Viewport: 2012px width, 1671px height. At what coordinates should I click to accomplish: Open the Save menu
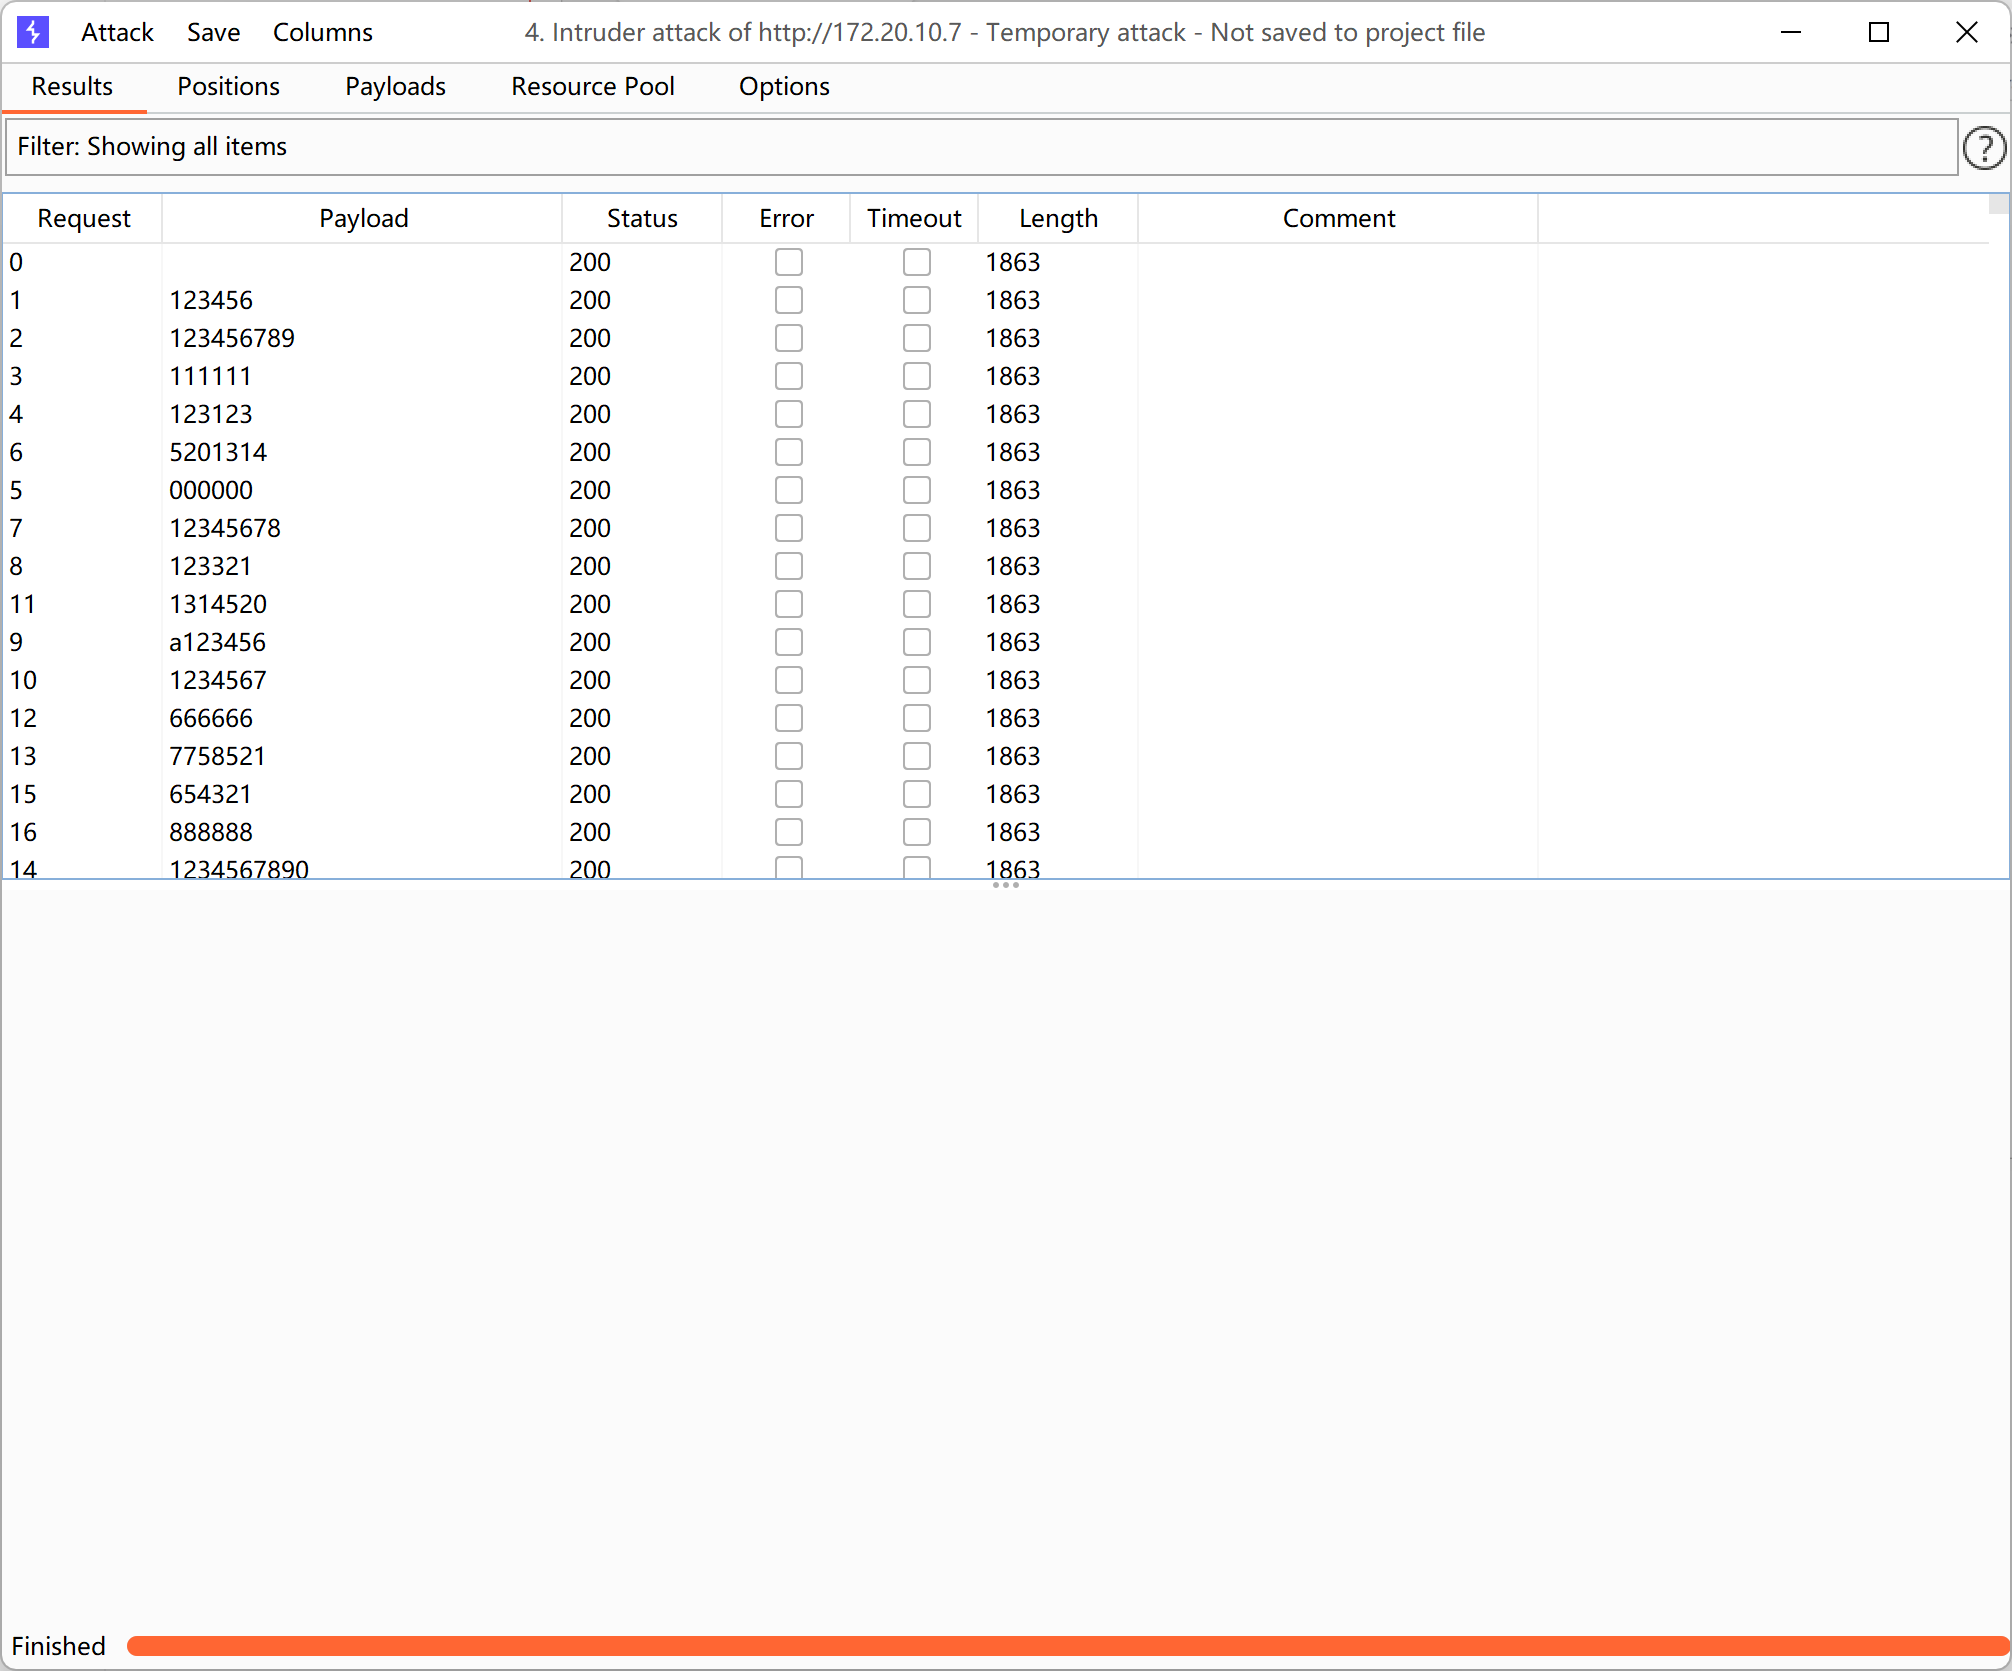[213, 32]
